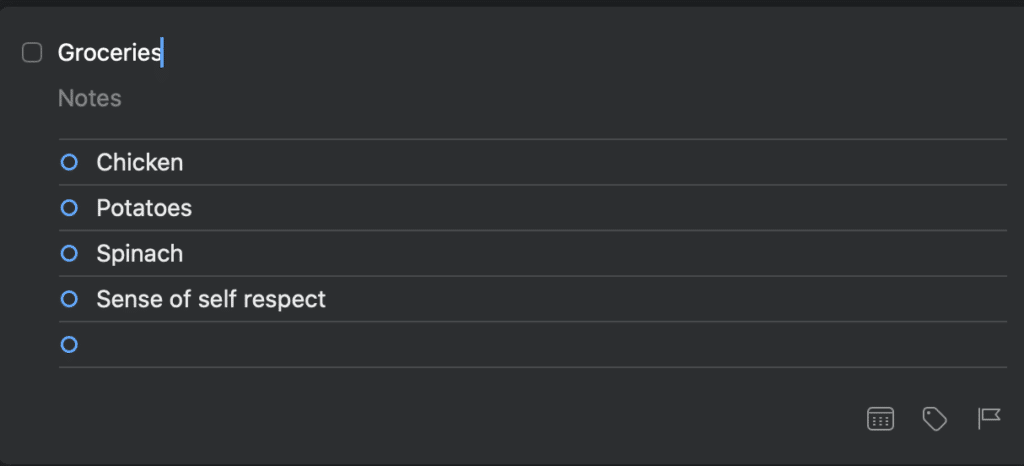The height and width of the screenshot is (466, 1024).
Task: Edit the Potatoes checklist item text
Action: point(144,208)
